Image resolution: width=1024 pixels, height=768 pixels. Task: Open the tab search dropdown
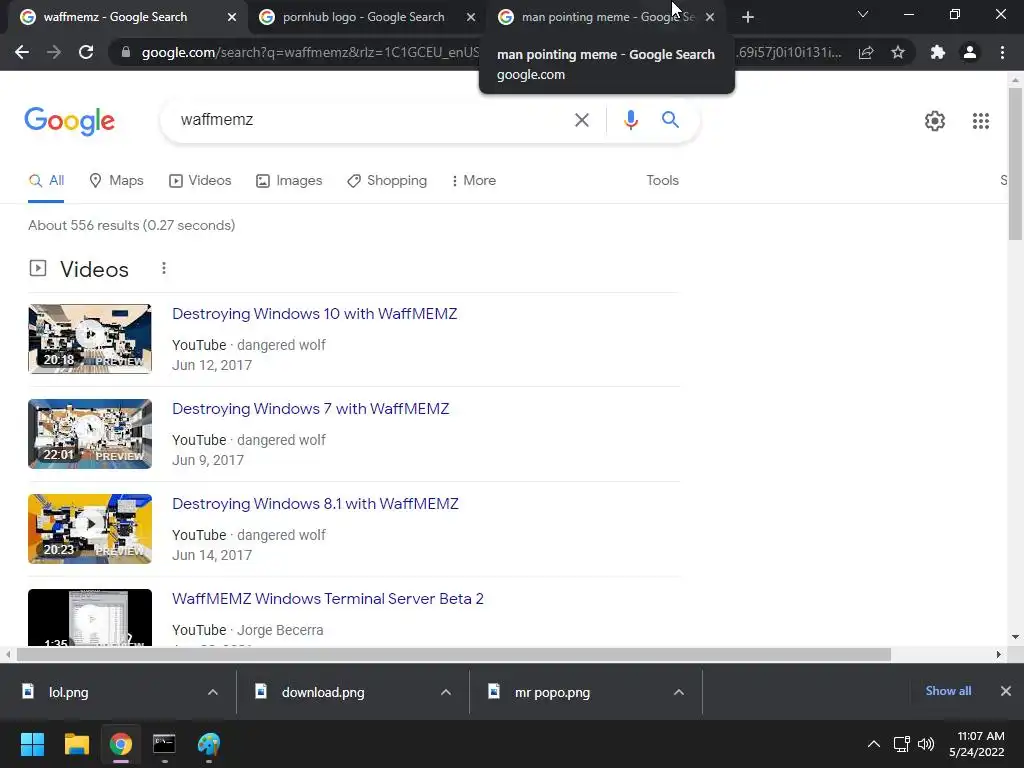863,14
